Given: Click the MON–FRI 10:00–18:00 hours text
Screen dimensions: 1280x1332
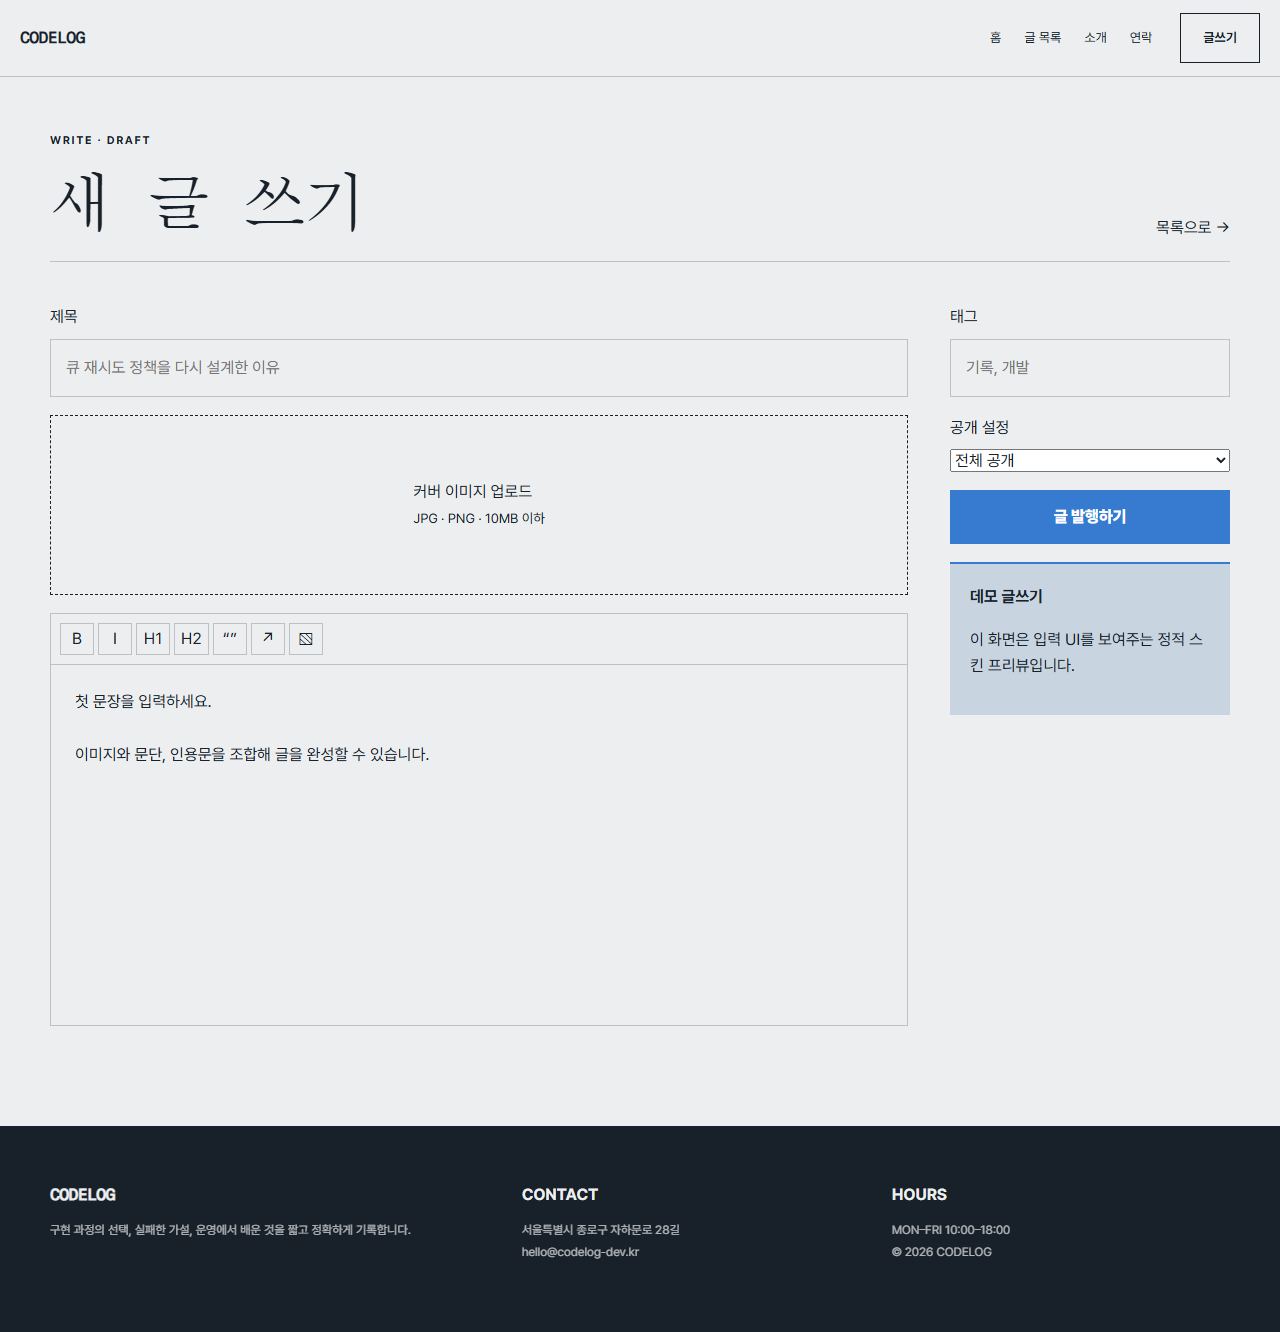Looking at the screenshot, I should coord(951,1230).
